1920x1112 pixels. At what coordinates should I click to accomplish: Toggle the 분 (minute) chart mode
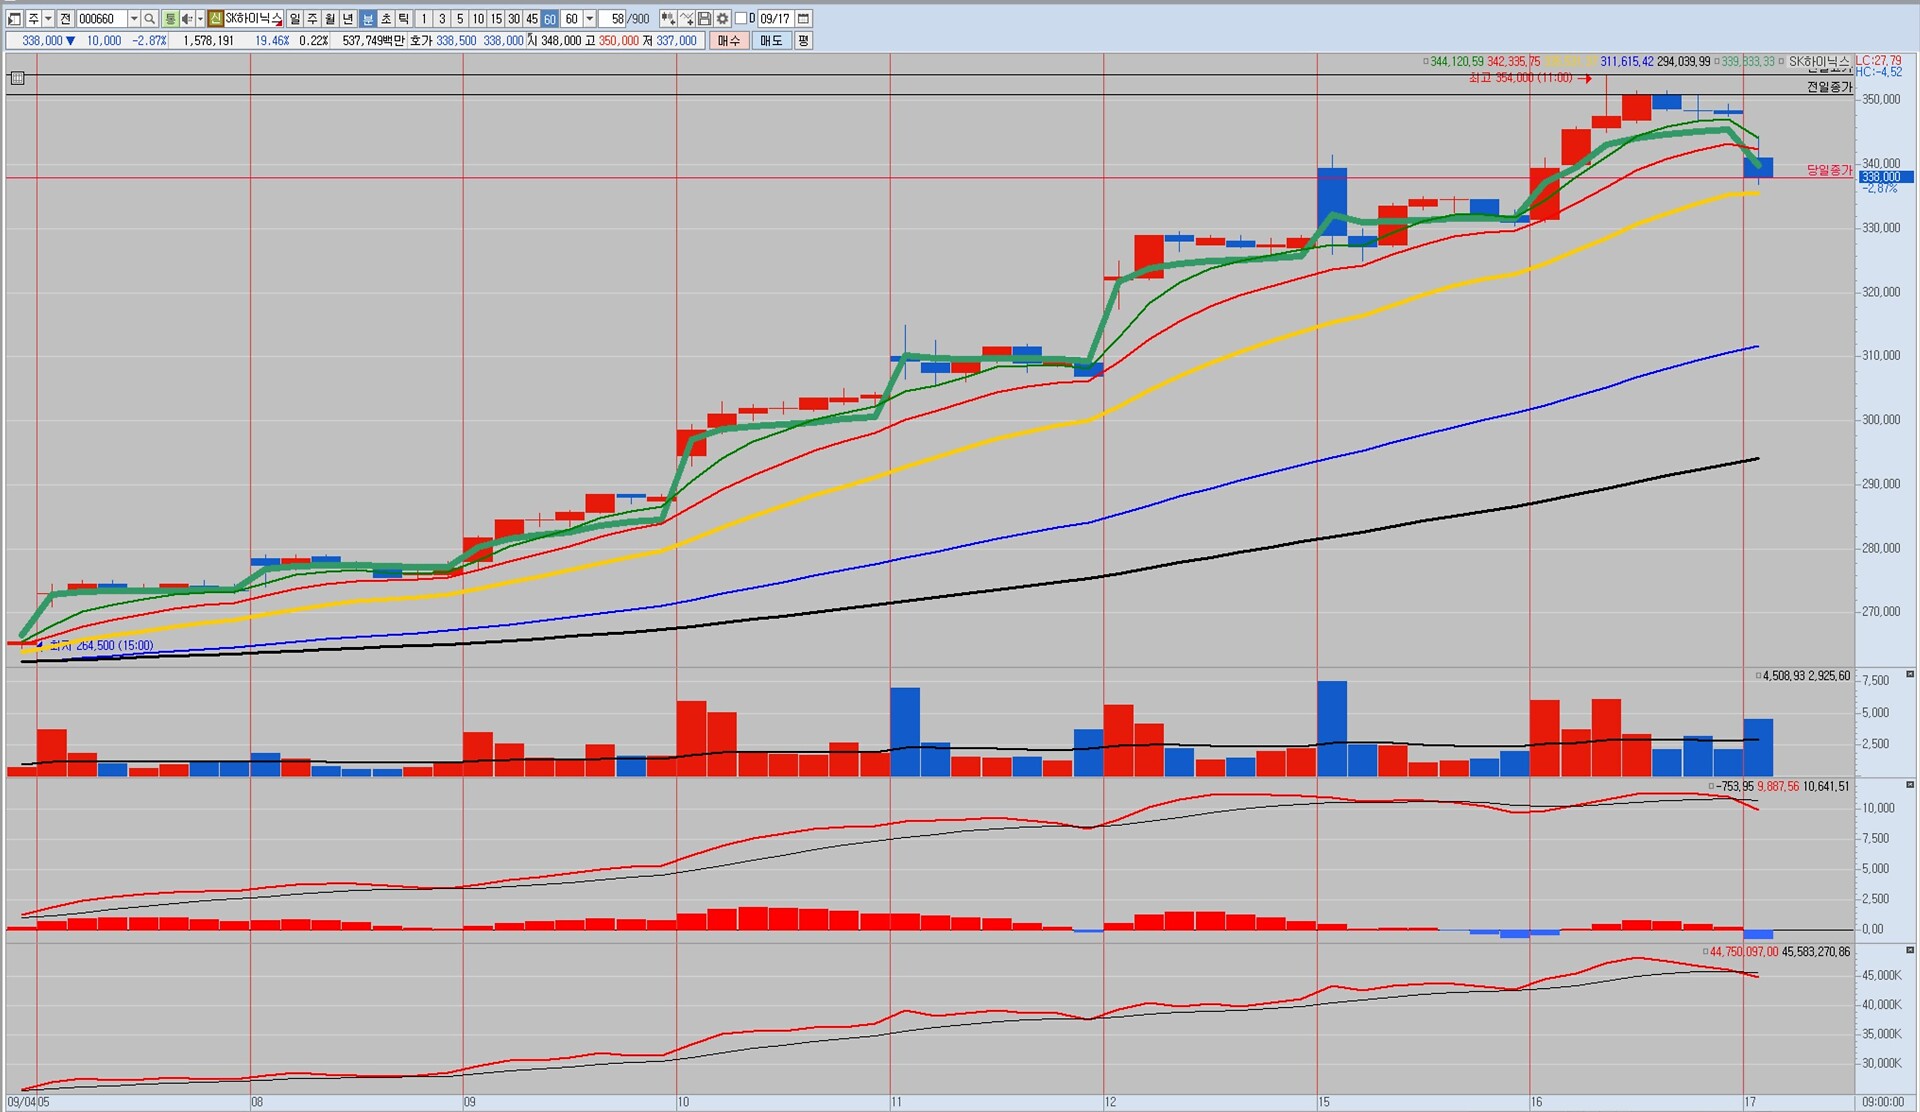click(x=367, y=19)
